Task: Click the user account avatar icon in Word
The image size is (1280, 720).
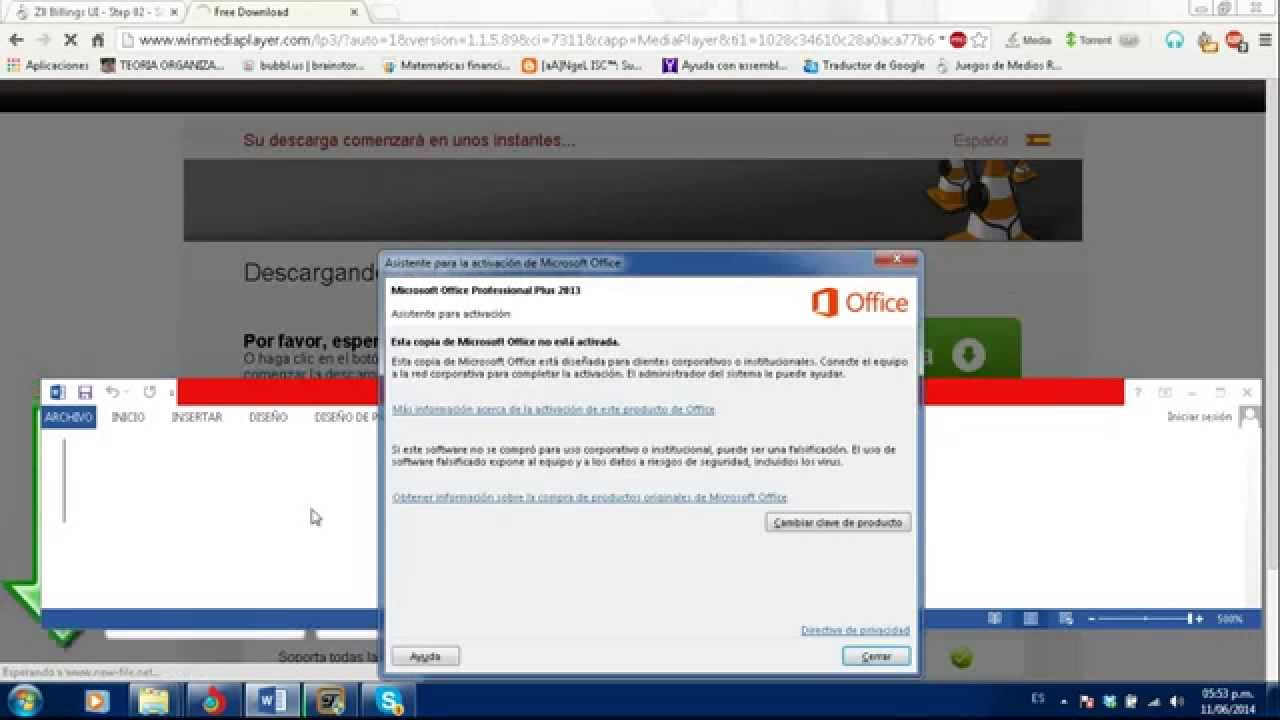Action: [x=1249, y=417]
